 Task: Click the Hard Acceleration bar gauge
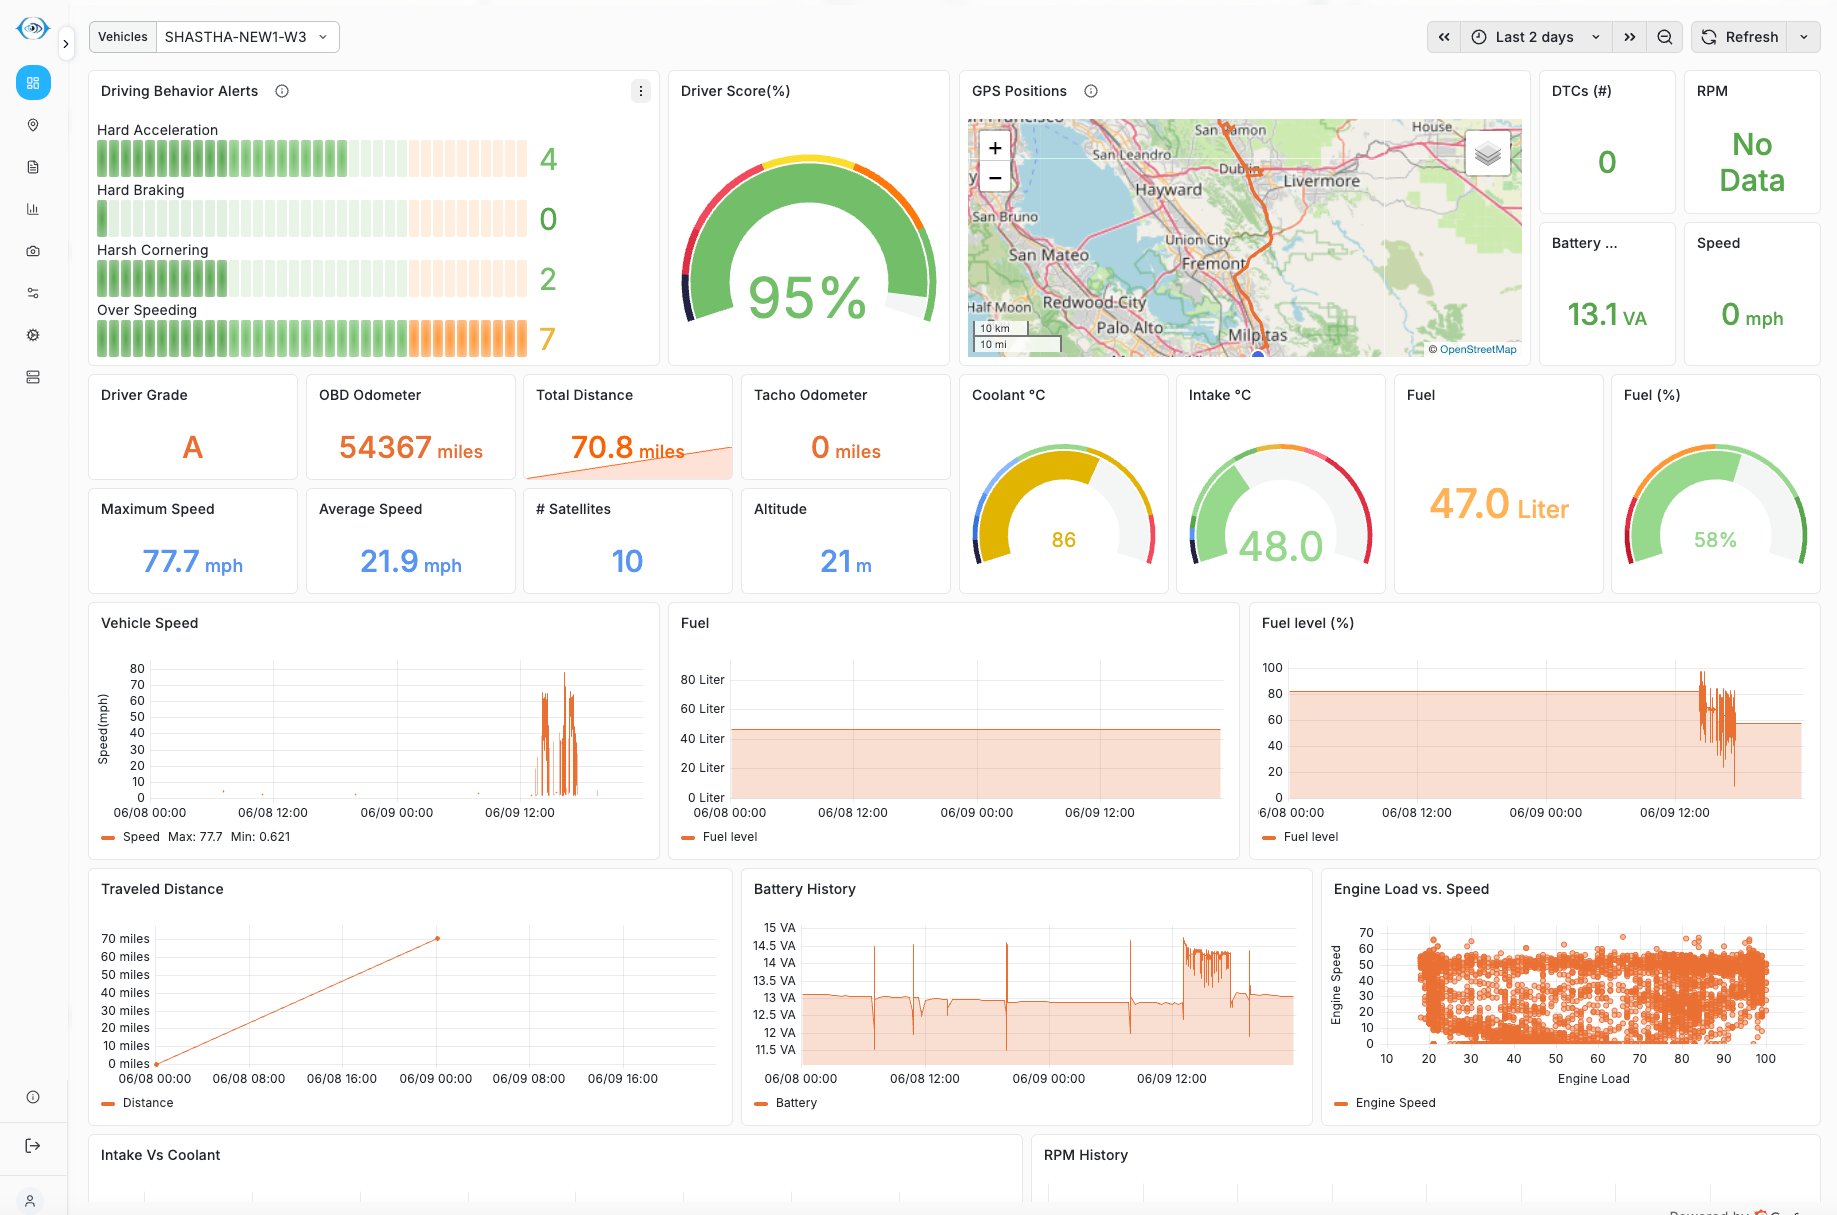(312, 159)
